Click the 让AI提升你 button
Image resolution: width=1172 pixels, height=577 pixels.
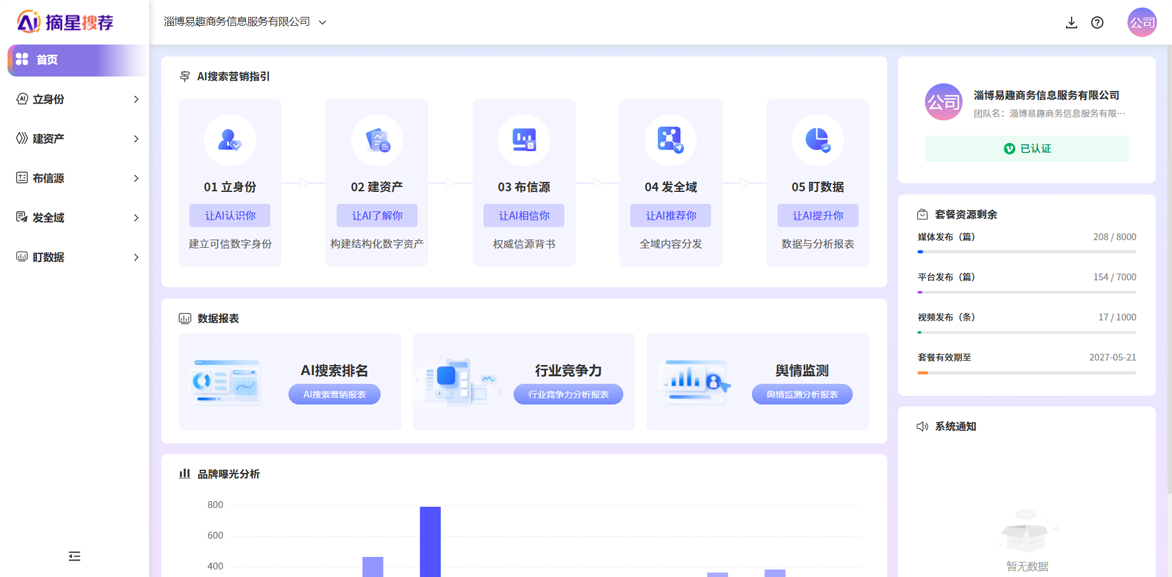818,215
